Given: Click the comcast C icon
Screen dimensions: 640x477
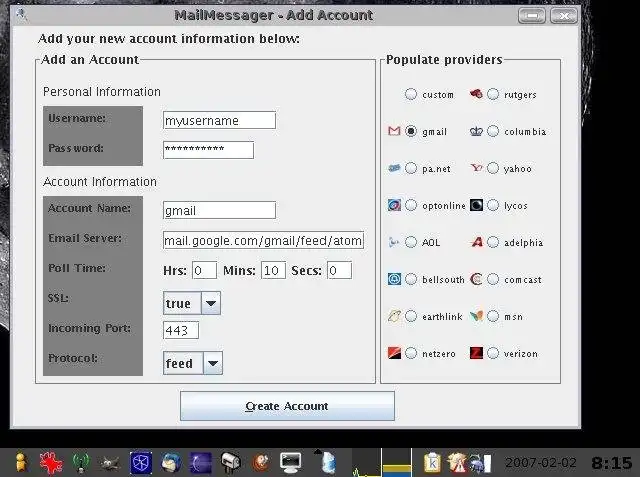Looking at the screenshot, I should click(476, 279).
